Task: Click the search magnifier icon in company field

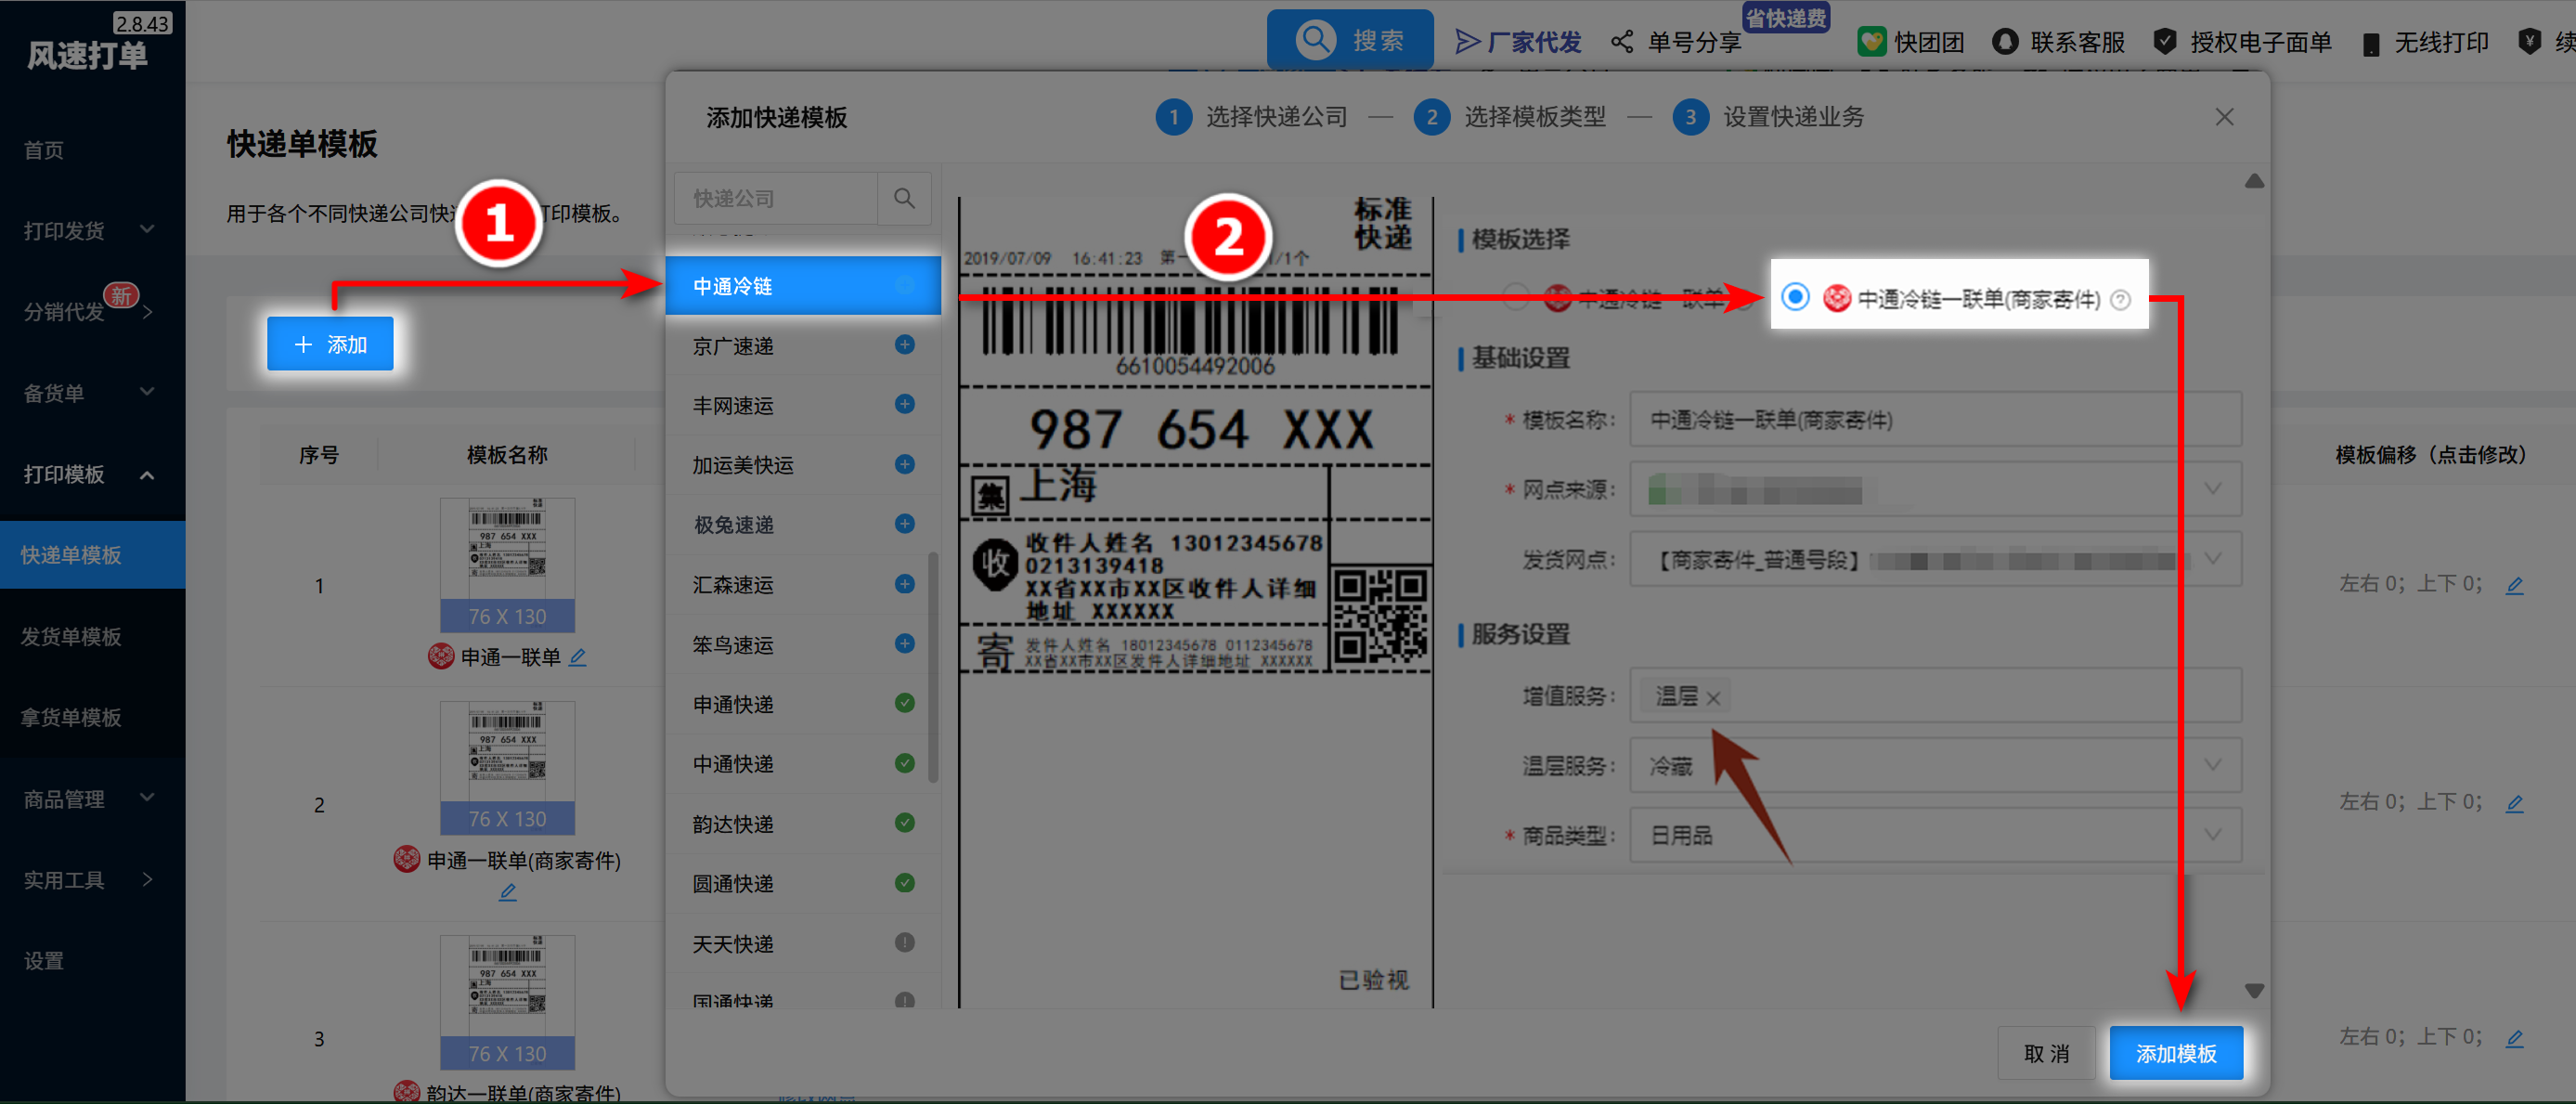Action: point(904,198)
